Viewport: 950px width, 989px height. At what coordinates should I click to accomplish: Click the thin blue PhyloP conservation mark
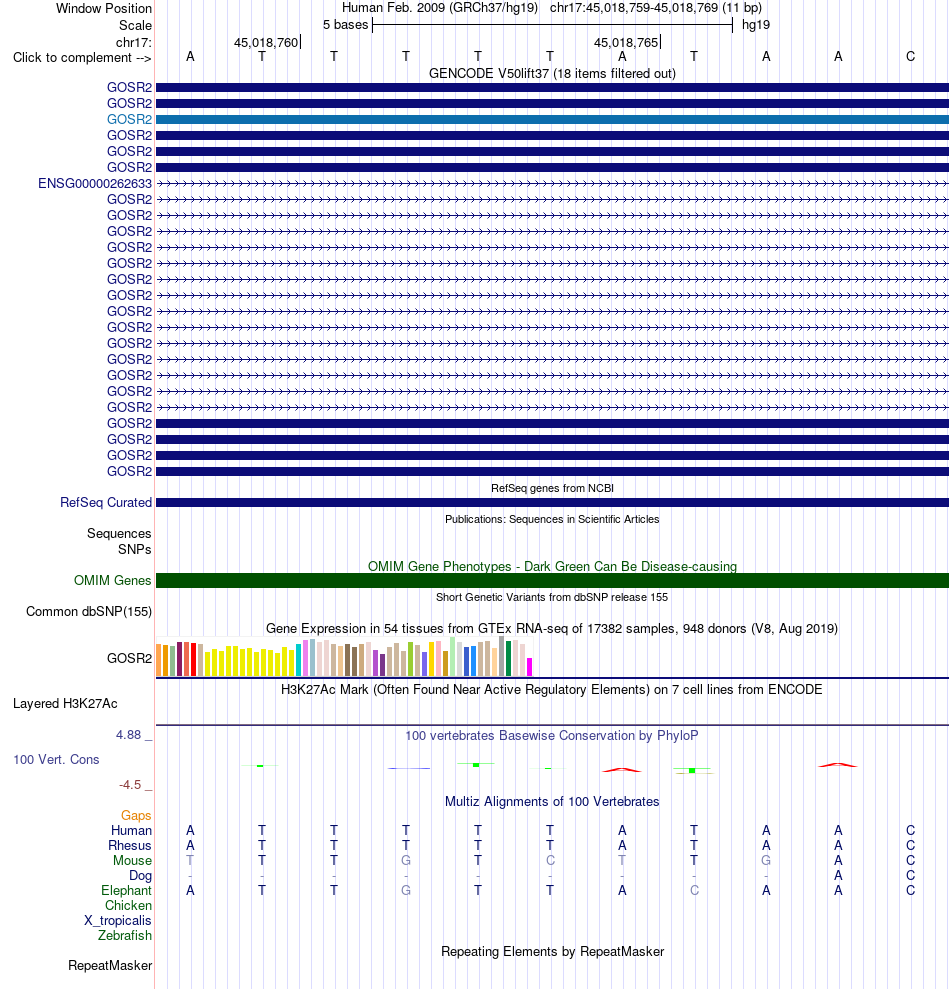click(409, 768)
